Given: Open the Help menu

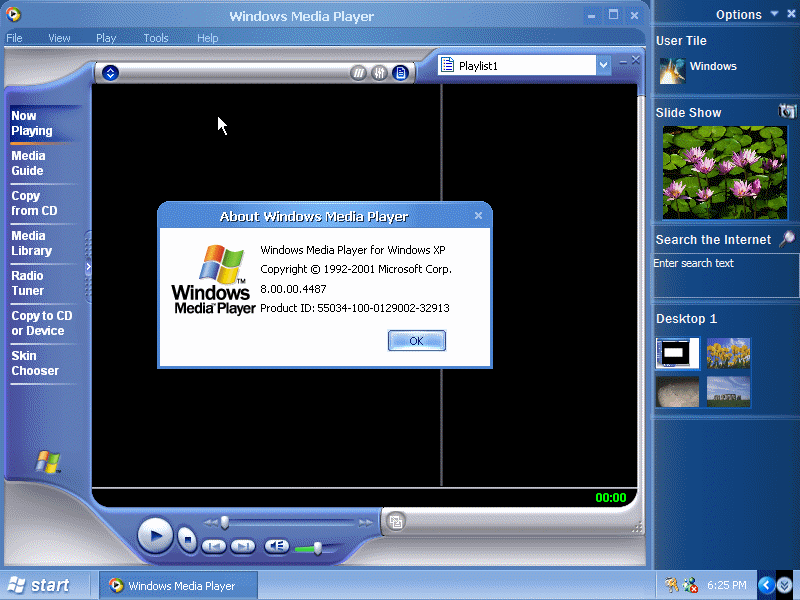Looking at the screenshot, I should click(208, 38).
